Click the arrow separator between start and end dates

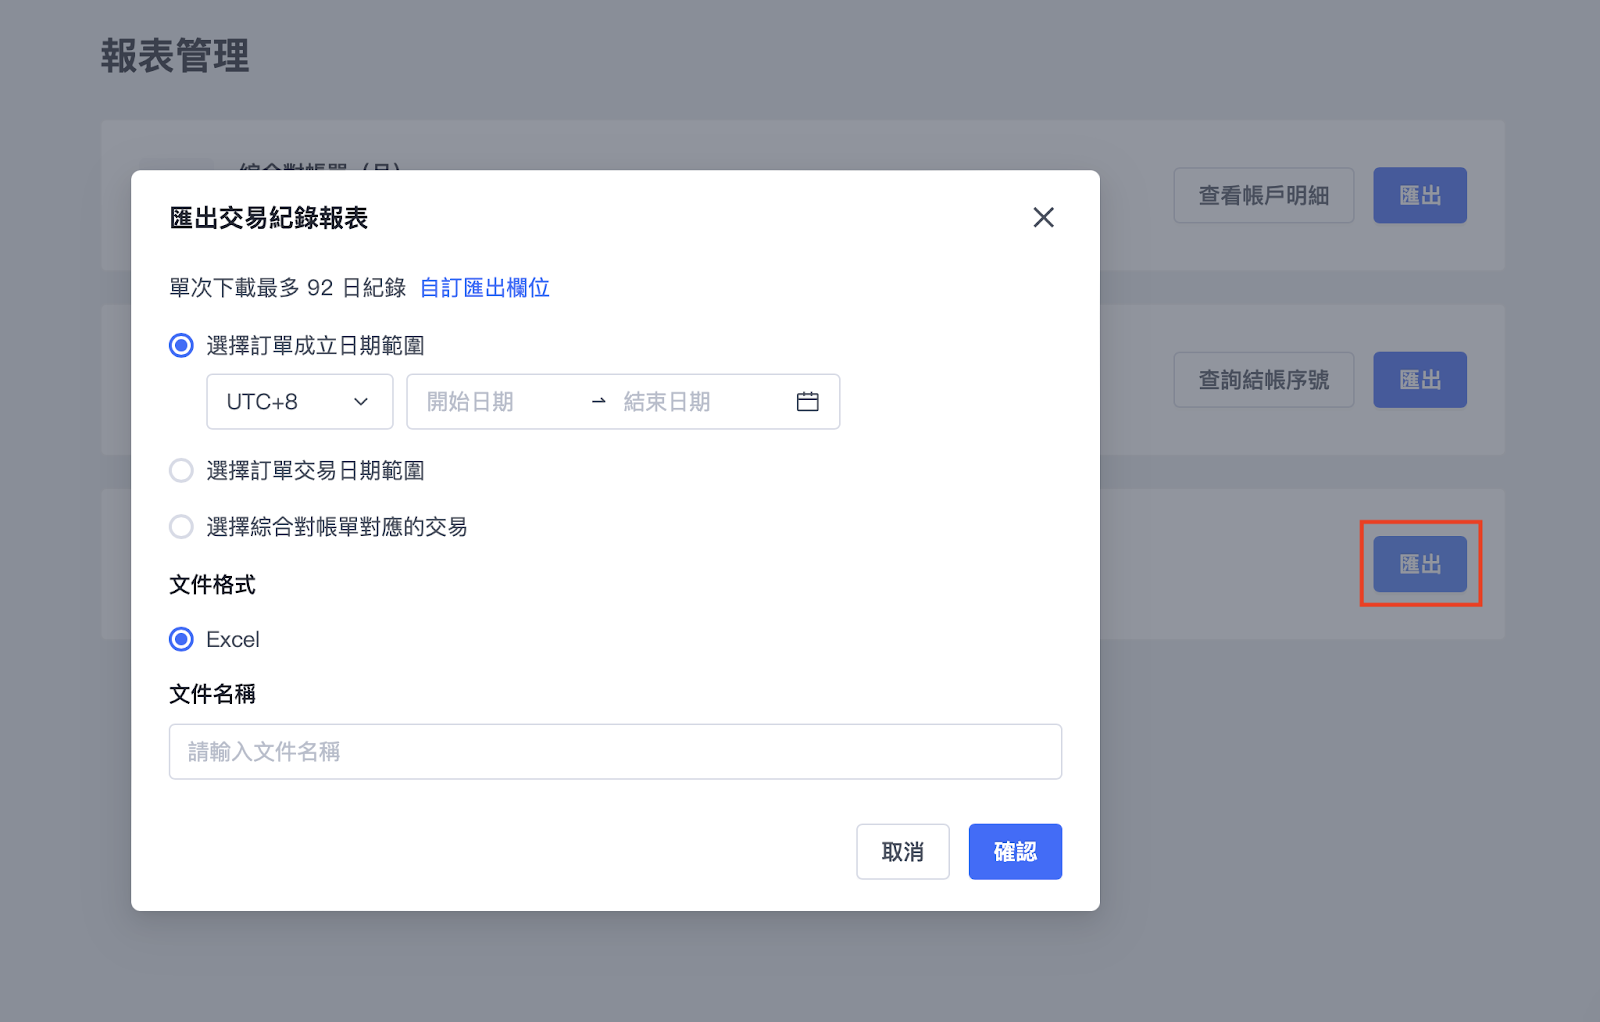coord(599,401)
